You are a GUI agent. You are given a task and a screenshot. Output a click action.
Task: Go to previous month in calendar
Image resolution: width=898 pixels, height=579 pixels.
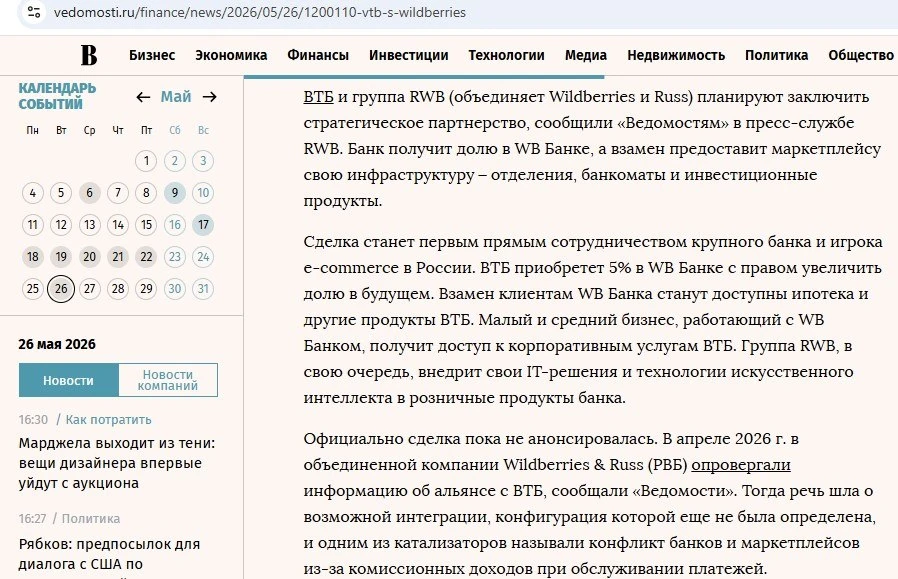pyautogui.click(x=143, y=97)
